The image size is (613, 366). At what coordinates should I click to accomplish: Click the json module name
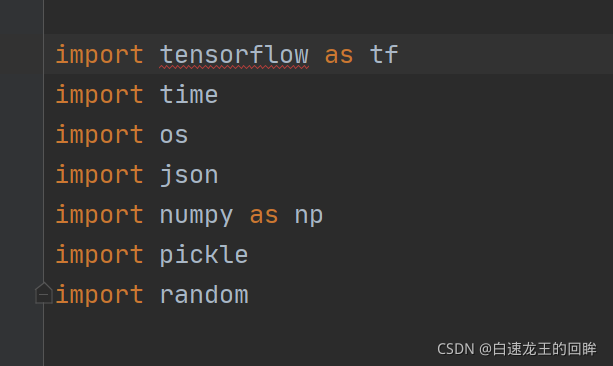189,175
